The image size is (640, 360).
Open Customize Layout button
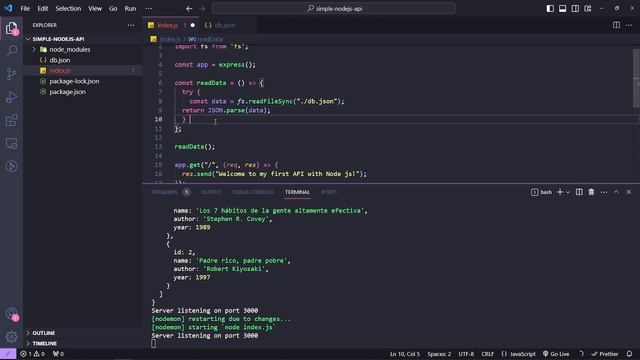(x=588, y=9)
